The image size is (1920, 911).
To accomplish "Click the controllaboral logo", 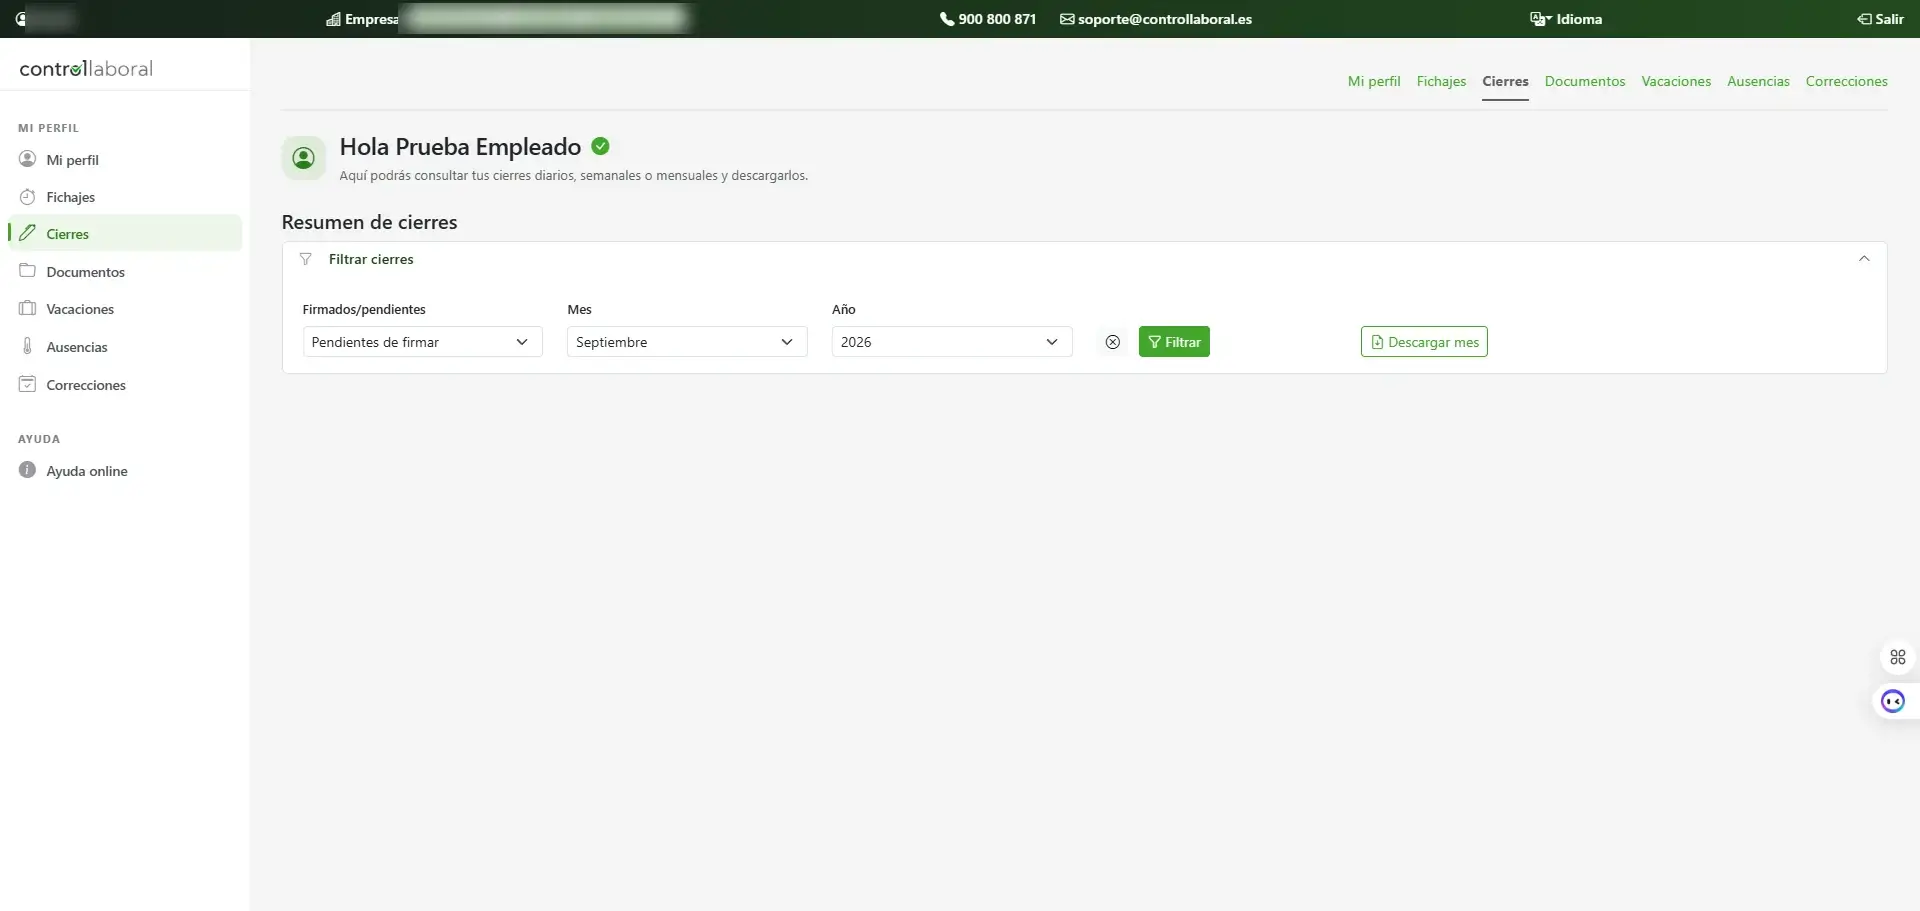I will [x=86, y=68].
